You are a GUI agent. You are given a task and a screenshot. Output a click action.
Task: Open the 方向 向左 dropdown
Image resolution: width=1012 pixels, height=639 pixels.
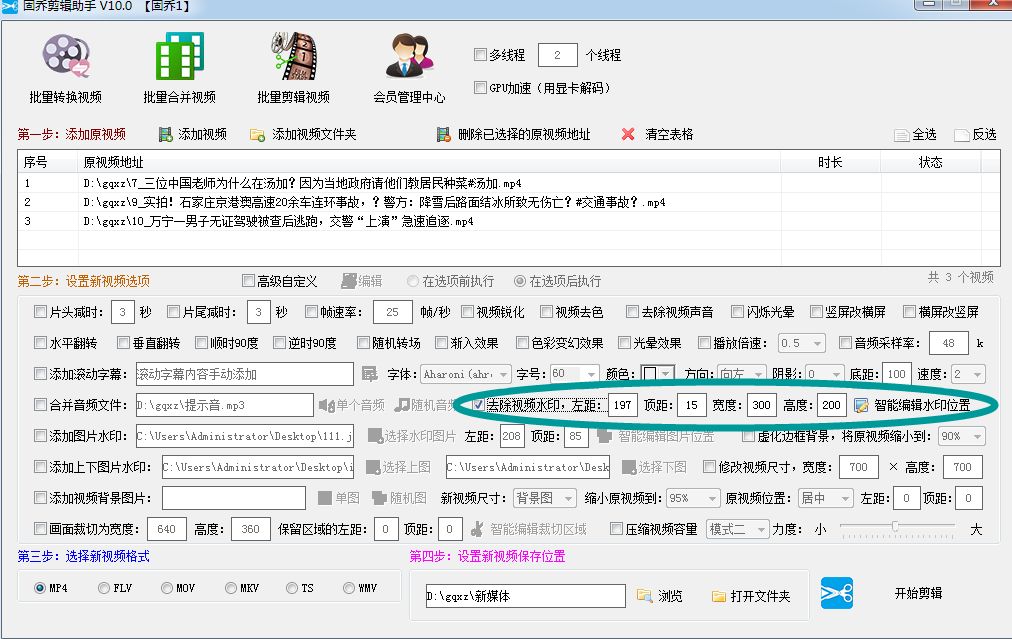tap(742, 374)
